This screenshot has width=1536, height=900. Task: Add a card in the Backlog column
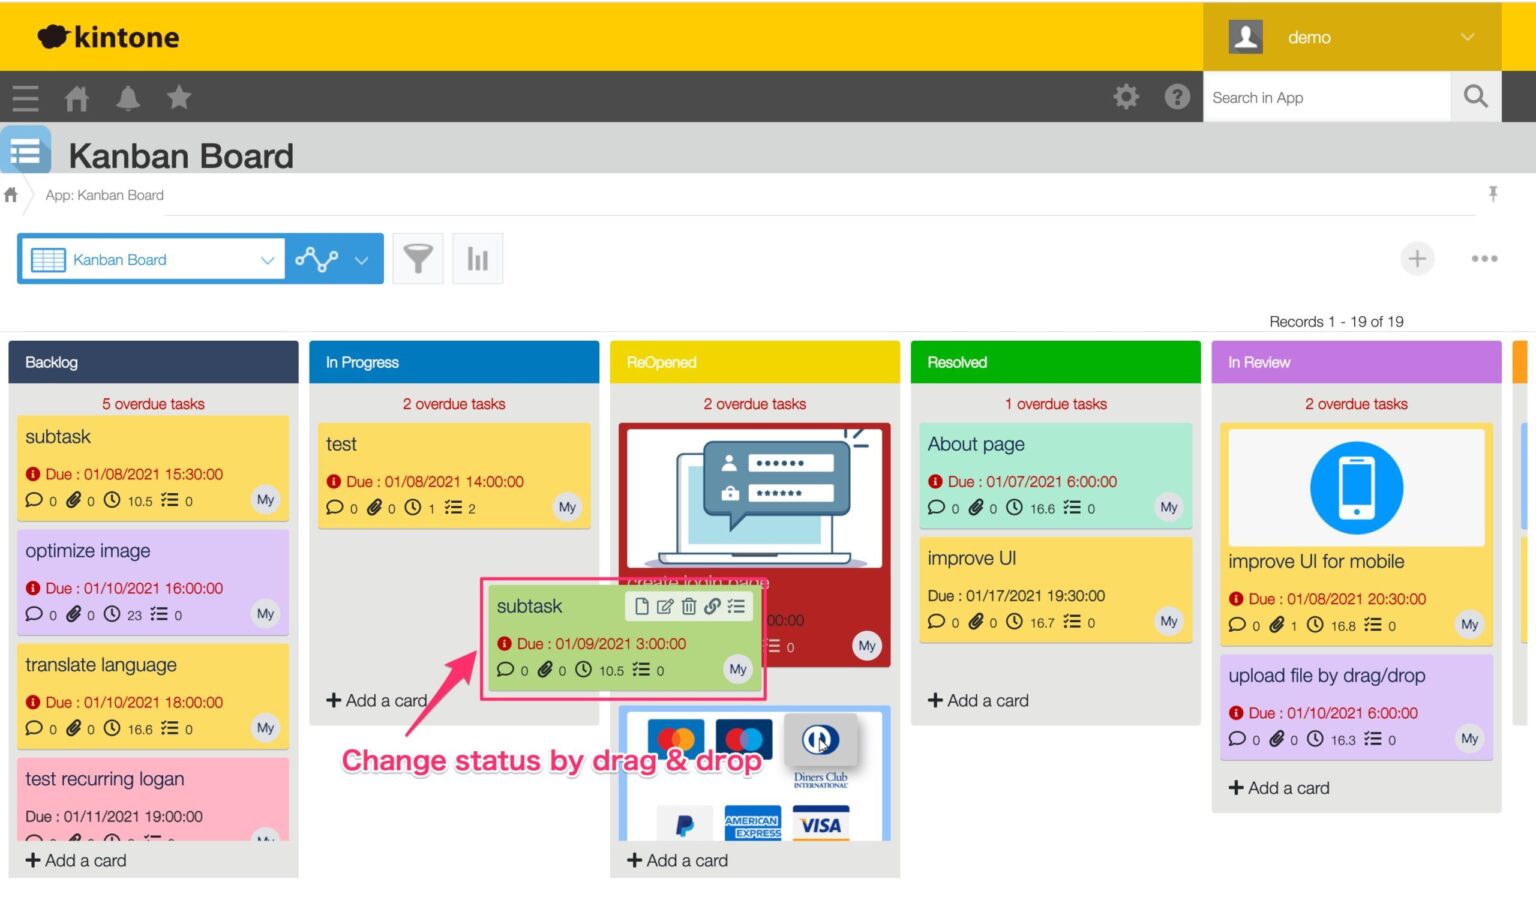[75, 860]
